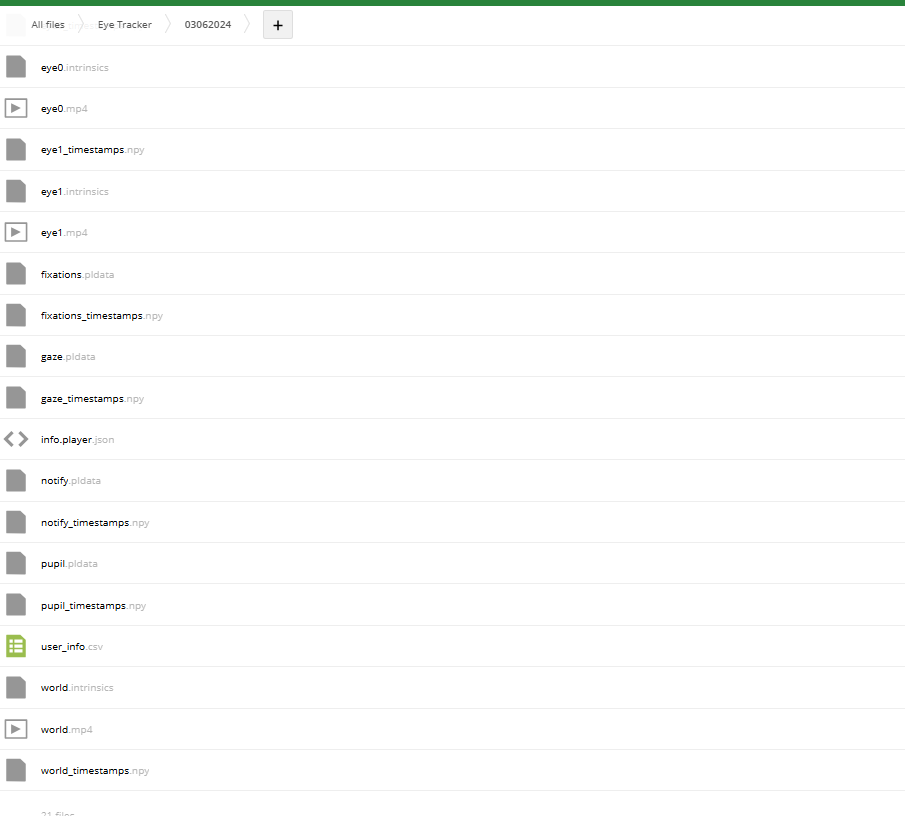
Task: Open the eye0.intrinsics file icon
Action: tap(16, 67)
